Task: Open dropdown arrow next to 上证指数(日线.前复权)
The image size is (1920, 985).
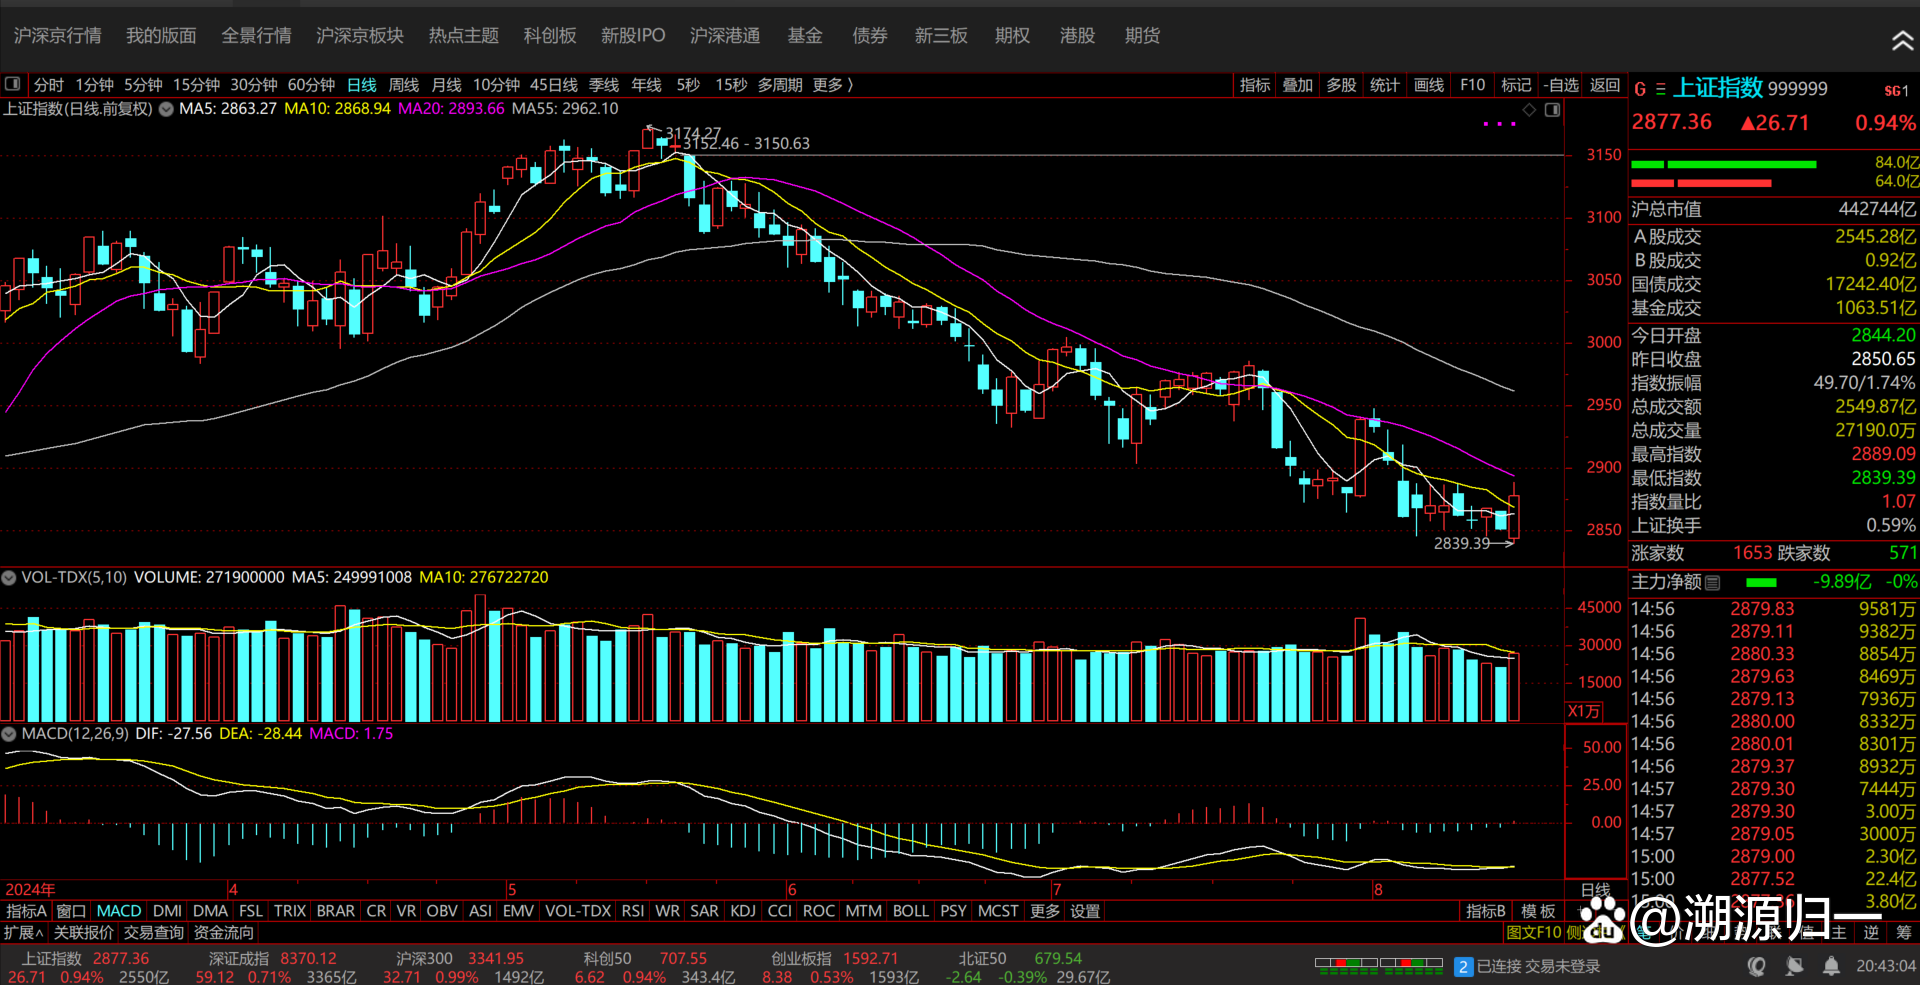Action: pyautogui.click(x=166, y=109)
